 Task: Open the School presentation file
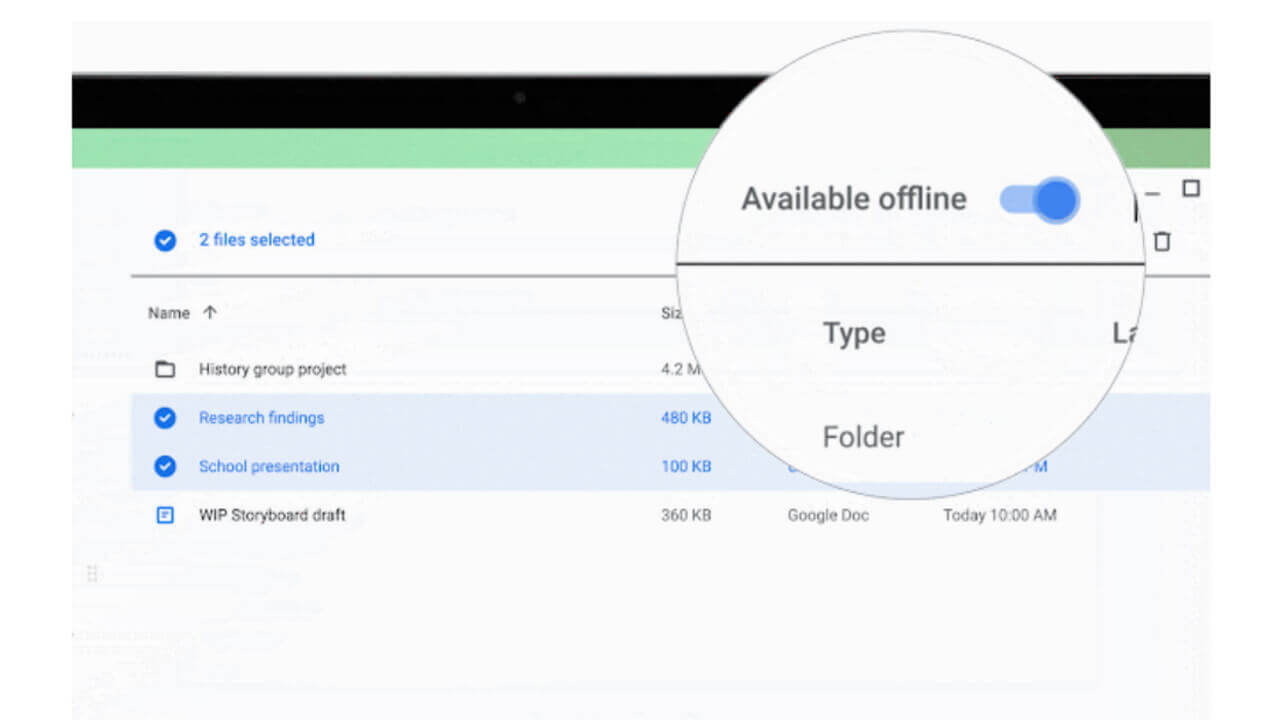pyautogui.click(x=269, y=466)
